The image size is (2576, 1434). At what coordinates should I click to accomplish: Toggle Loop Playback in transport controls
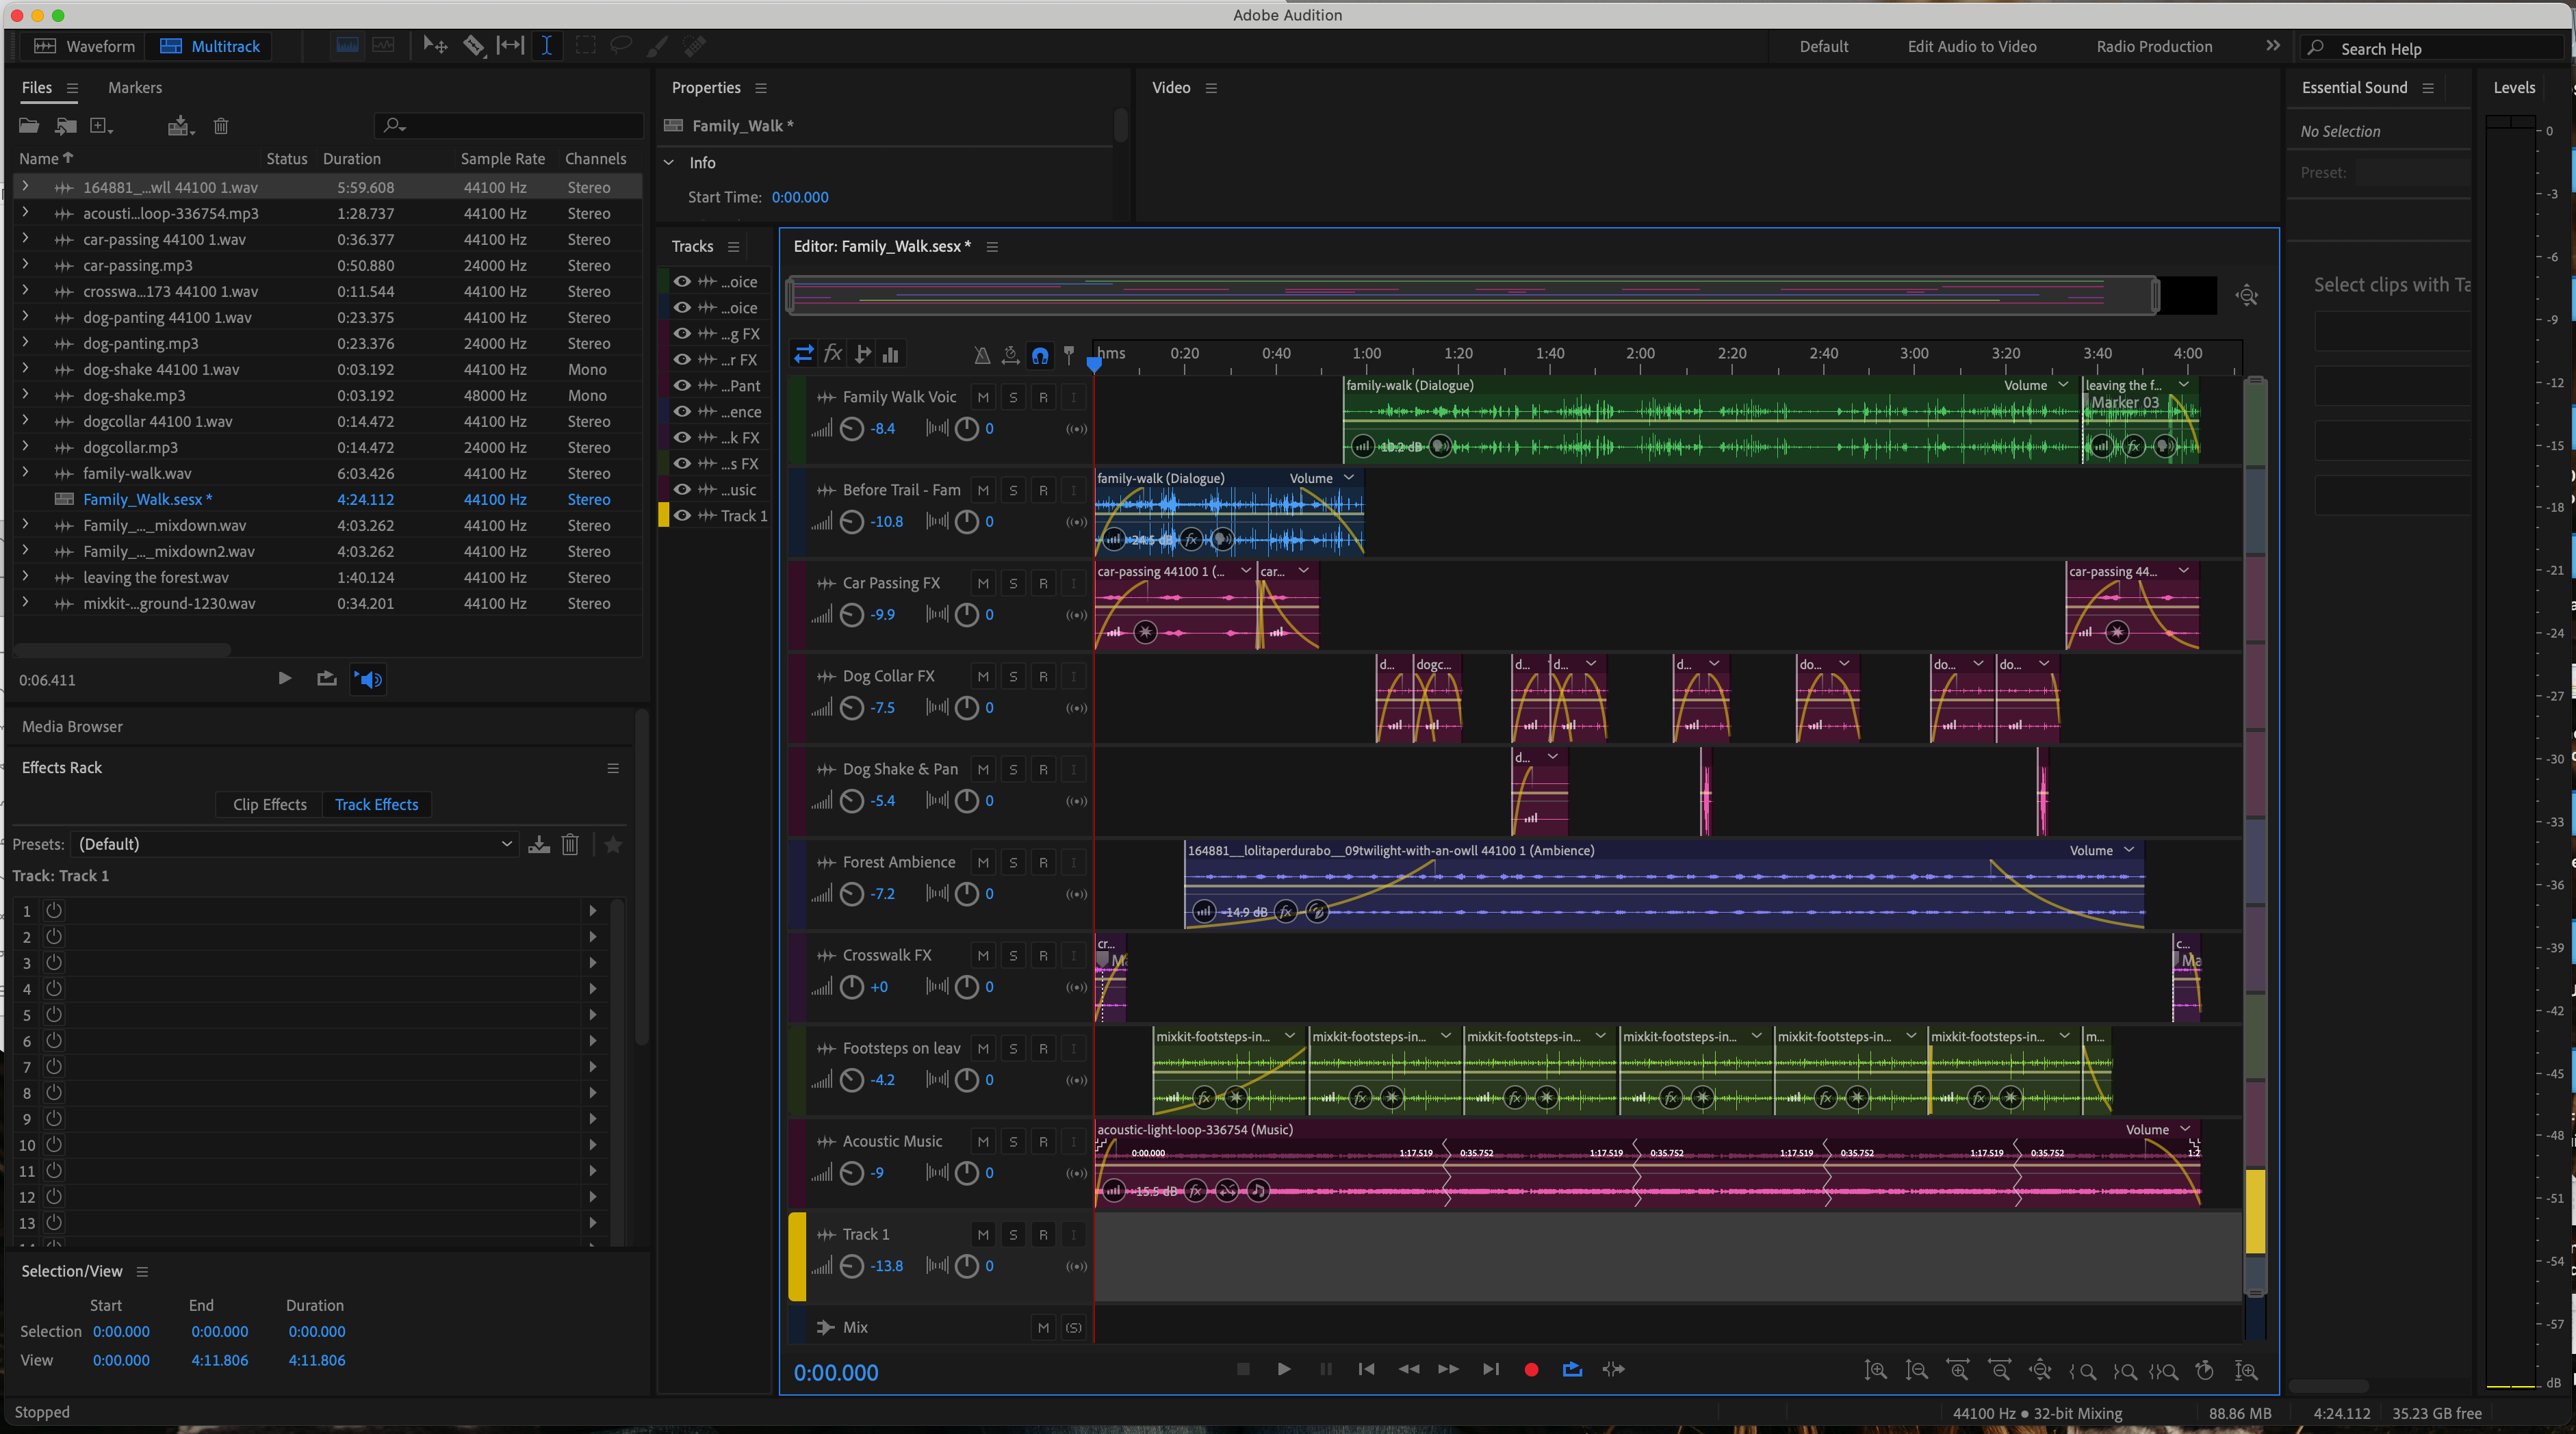tap(1572, 1369)
